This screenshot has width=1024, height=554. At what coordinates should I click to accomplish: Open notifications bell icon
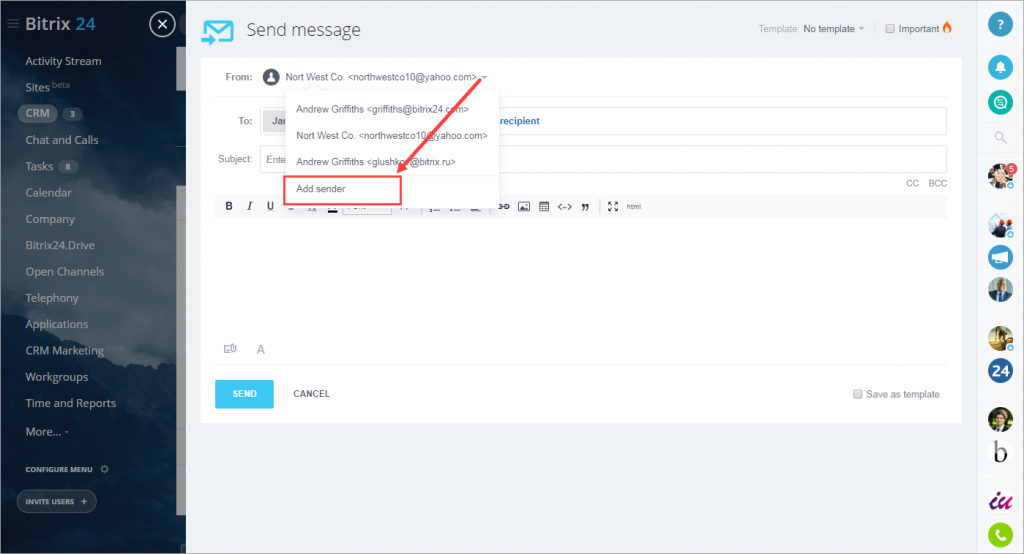[1000, 67]
